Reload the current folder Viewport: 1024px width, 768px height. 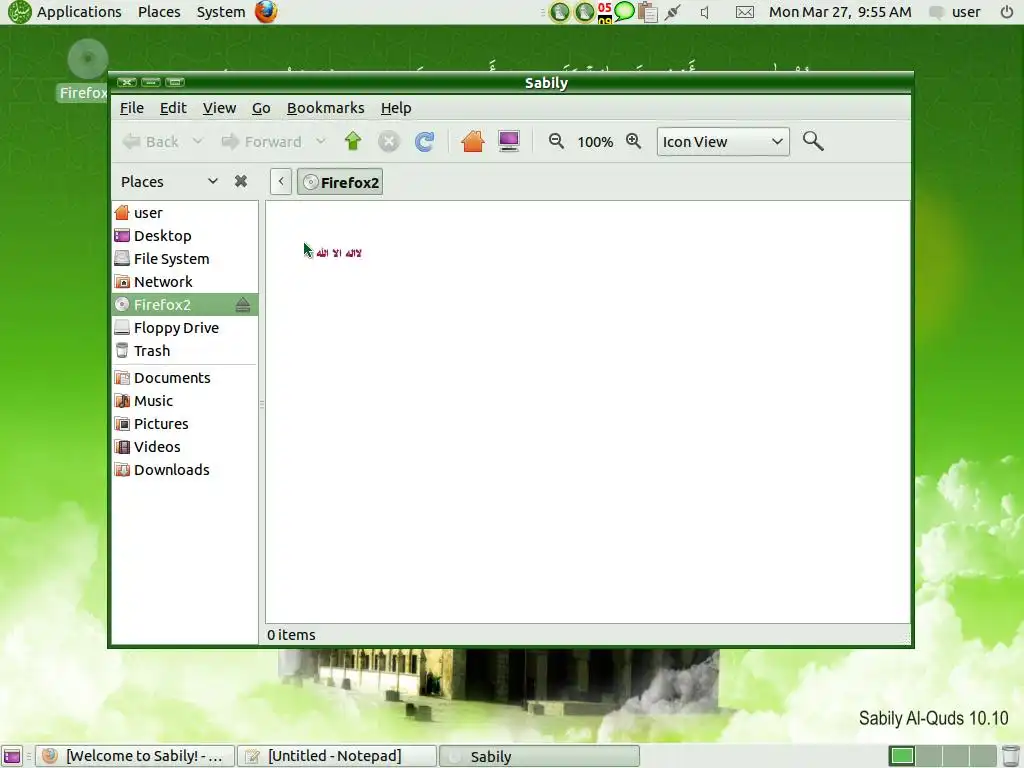click(424, 142)
